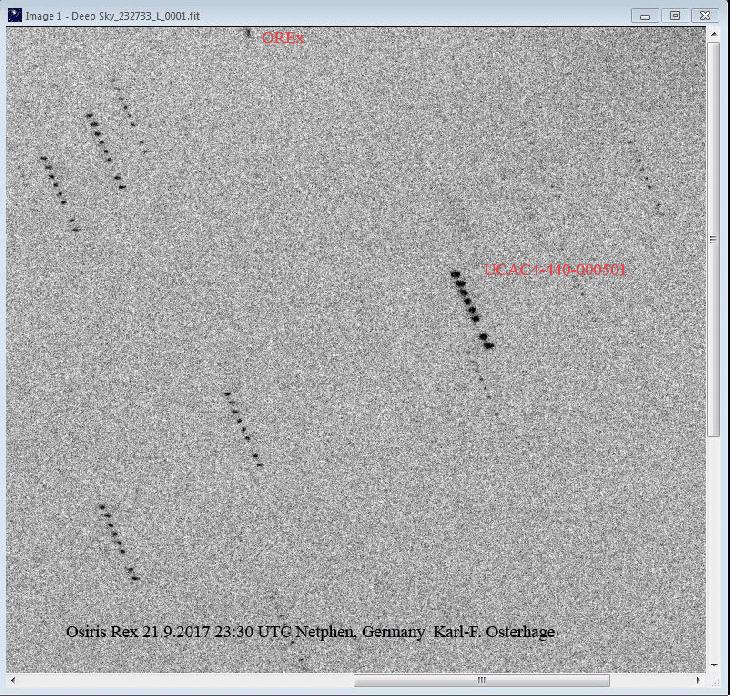This screenshot has height=696, width=730.
Task: Click the bottom-left star trail above the caption
Action: pyautogui.click(x=118, y=542)
